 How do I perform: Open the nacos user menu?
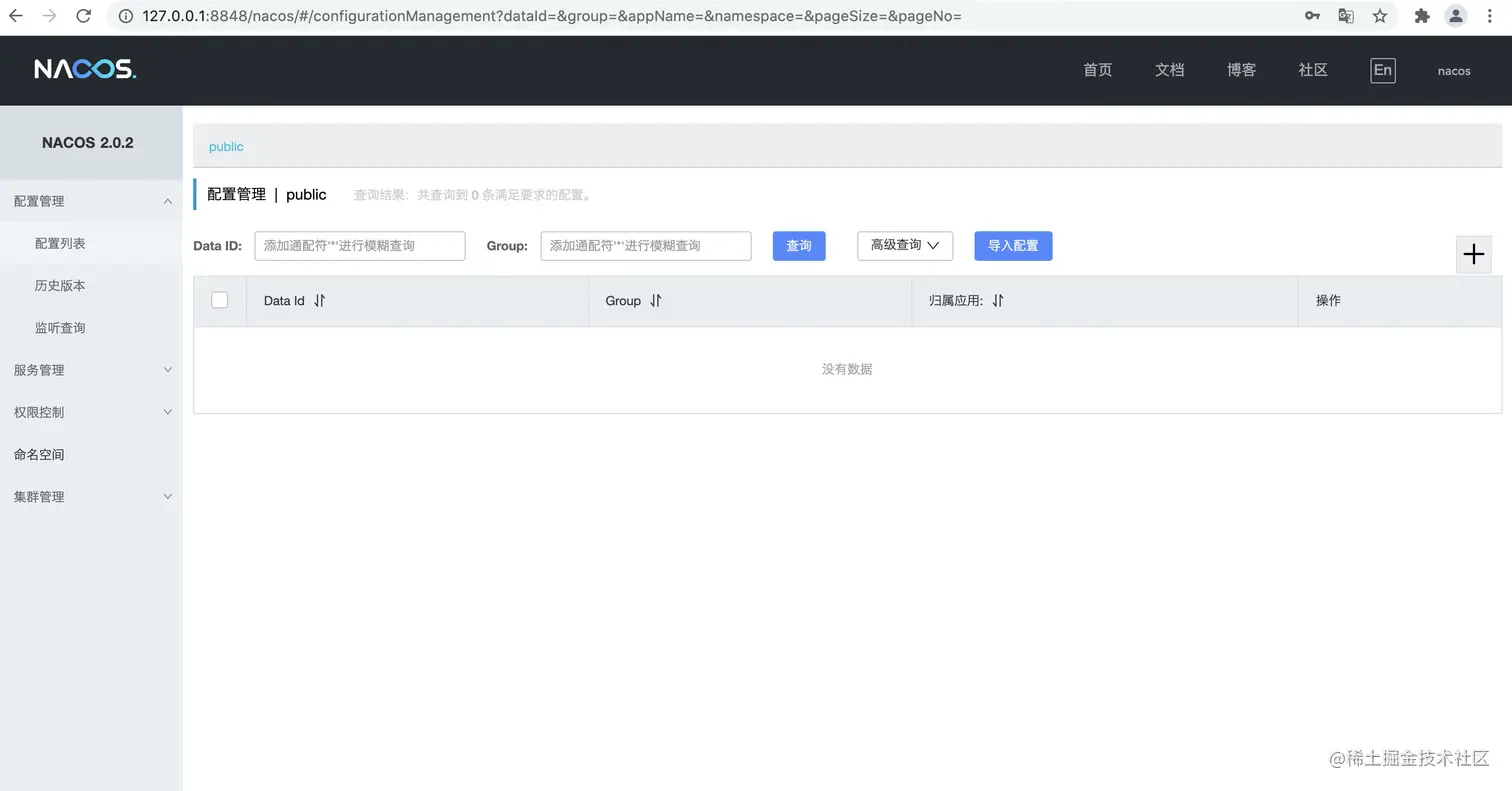tap(1454, 71)
